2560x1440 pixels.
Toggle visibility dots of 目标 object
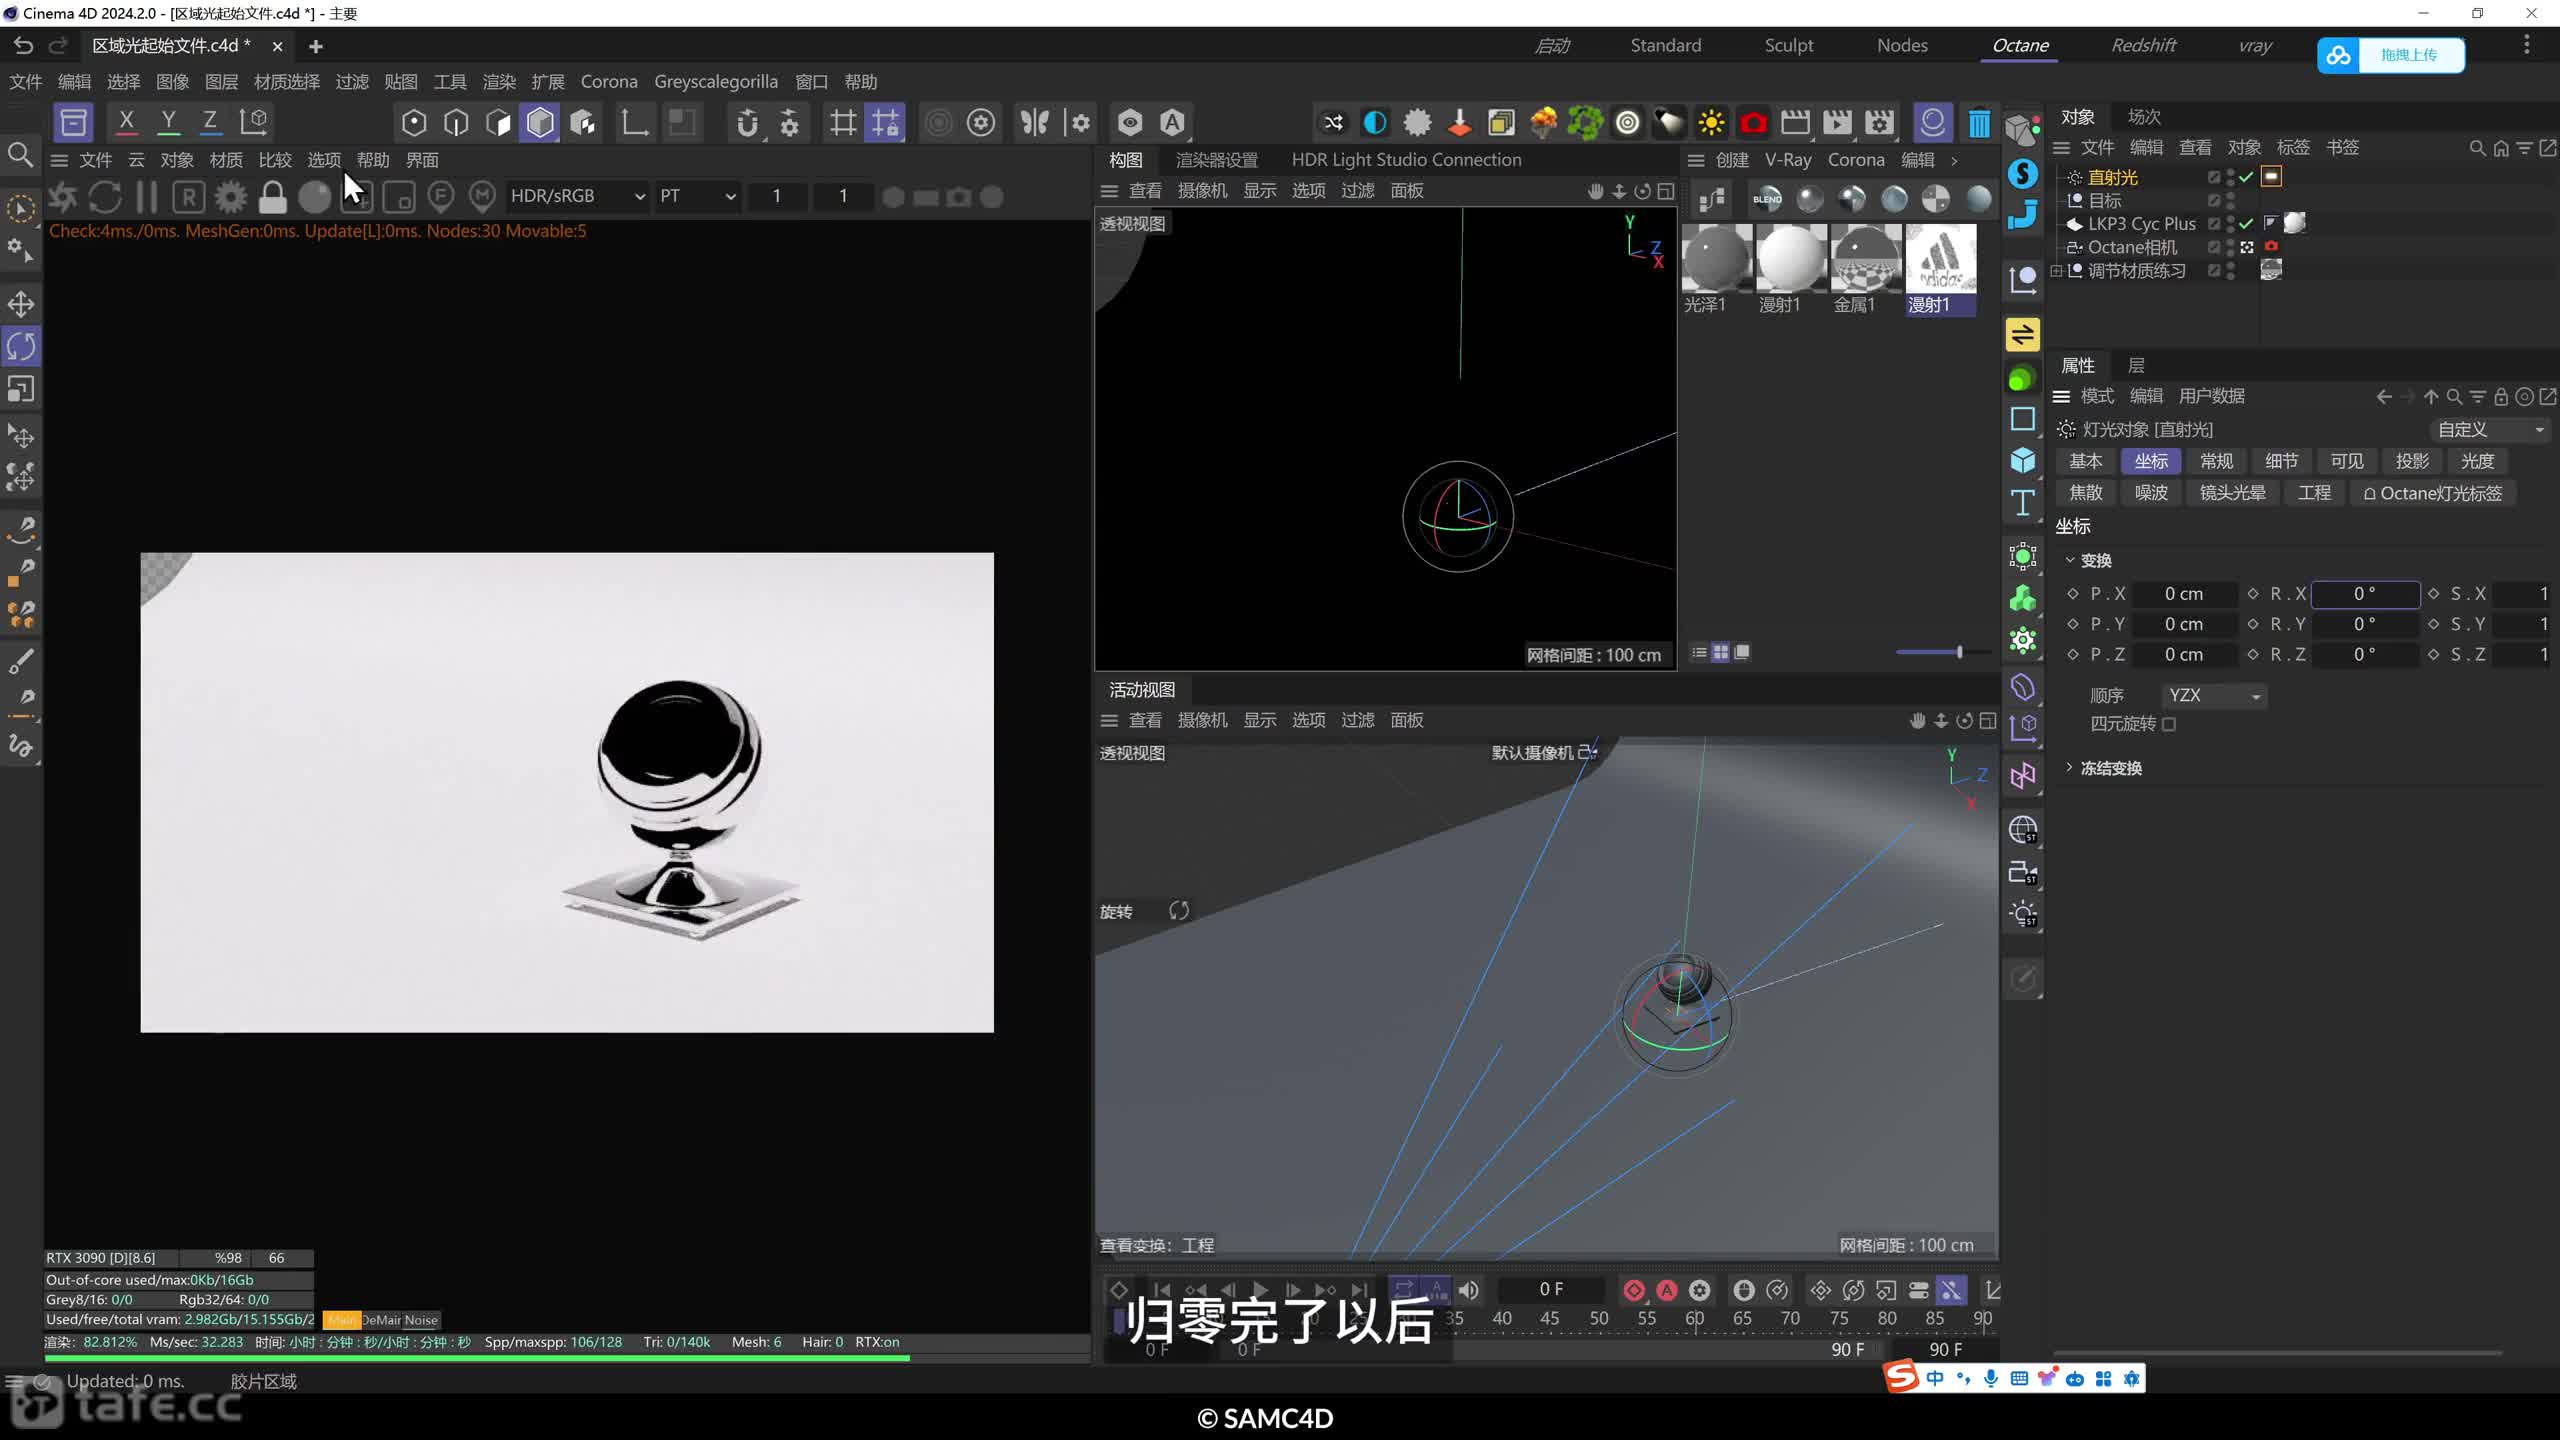click(2231, 201)
